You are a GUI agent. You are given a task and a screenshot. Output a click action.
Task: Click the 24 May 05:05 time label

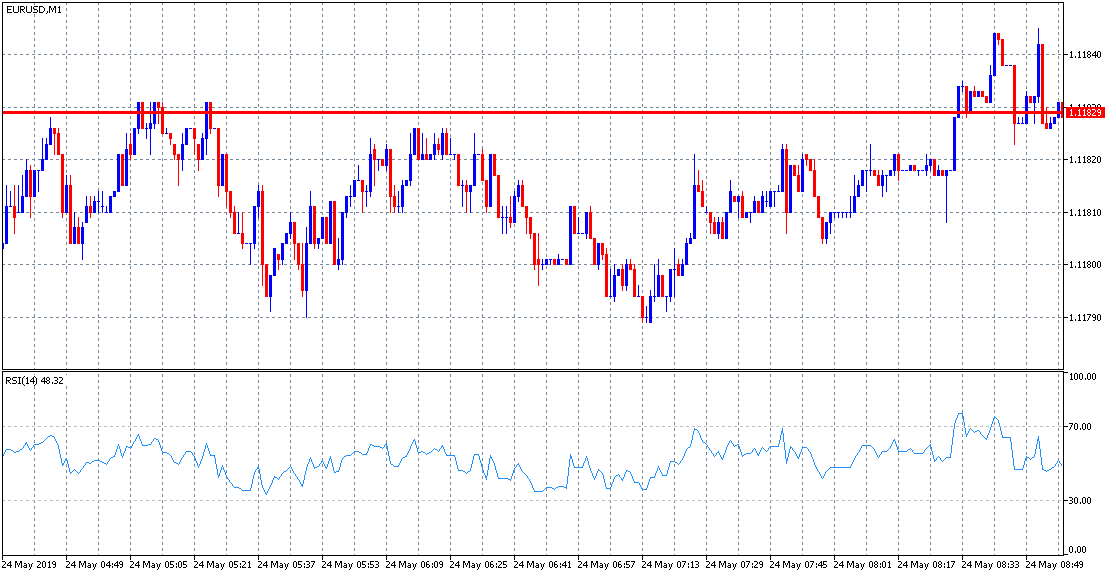click(160, 565)
